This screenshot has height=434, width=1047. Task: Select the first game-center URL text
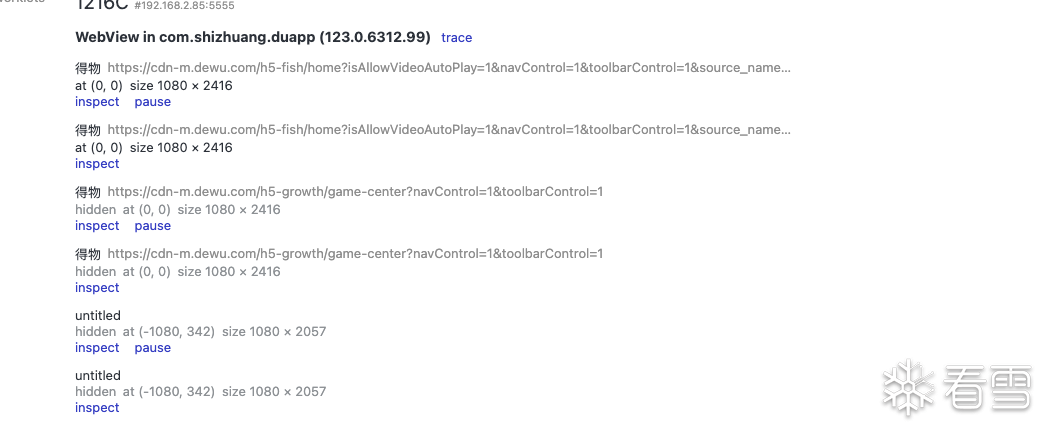pos(355,192)
